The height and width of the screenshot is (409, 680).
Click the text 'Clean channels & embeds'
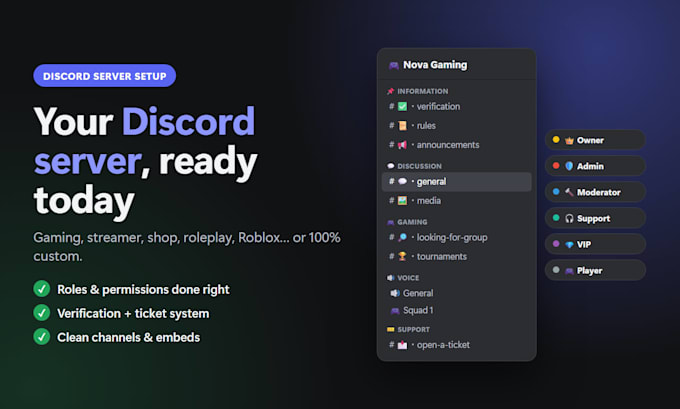tap(129, 337)
